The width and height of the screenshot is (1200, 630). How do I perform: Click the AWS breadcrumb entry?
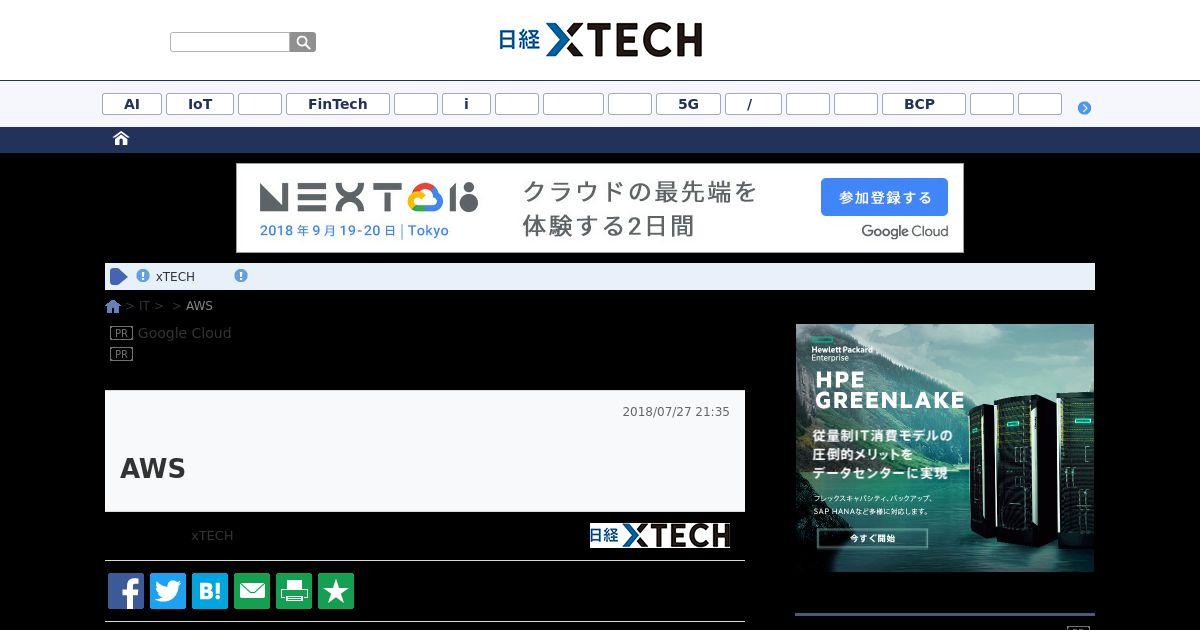coord(199,306)
